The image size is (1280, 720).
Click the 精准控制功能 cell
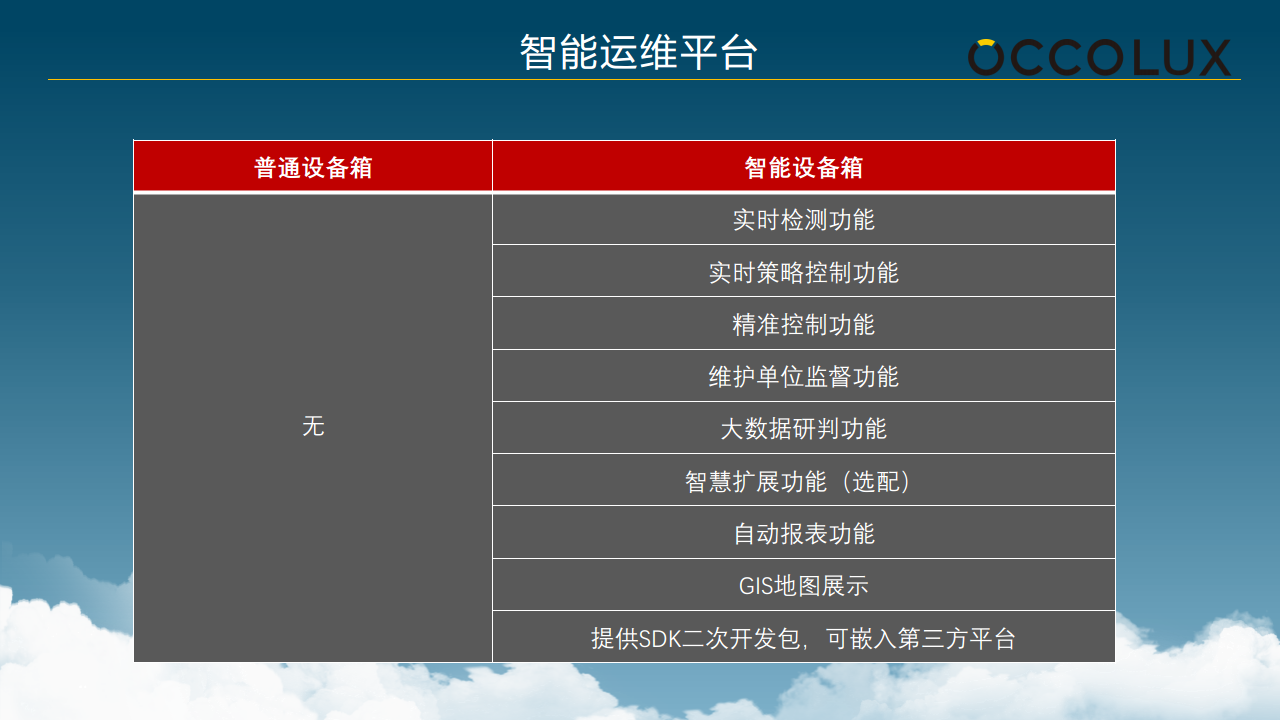click(804, 323)
